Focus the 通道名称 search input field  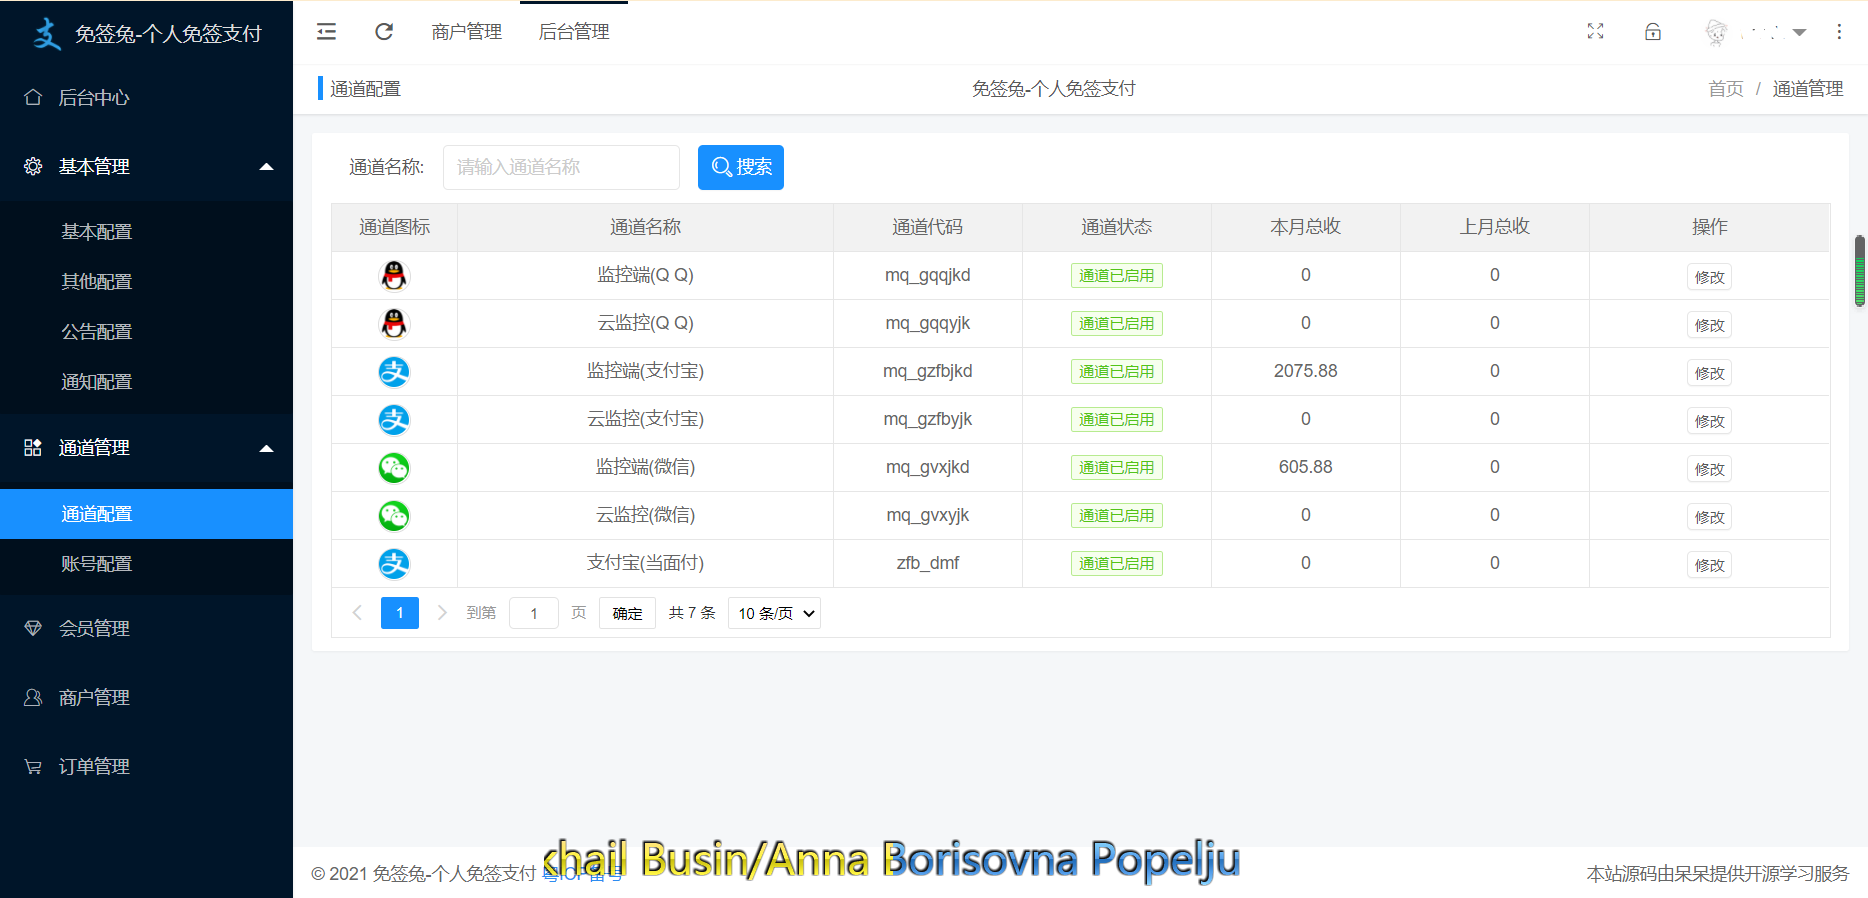561,167
